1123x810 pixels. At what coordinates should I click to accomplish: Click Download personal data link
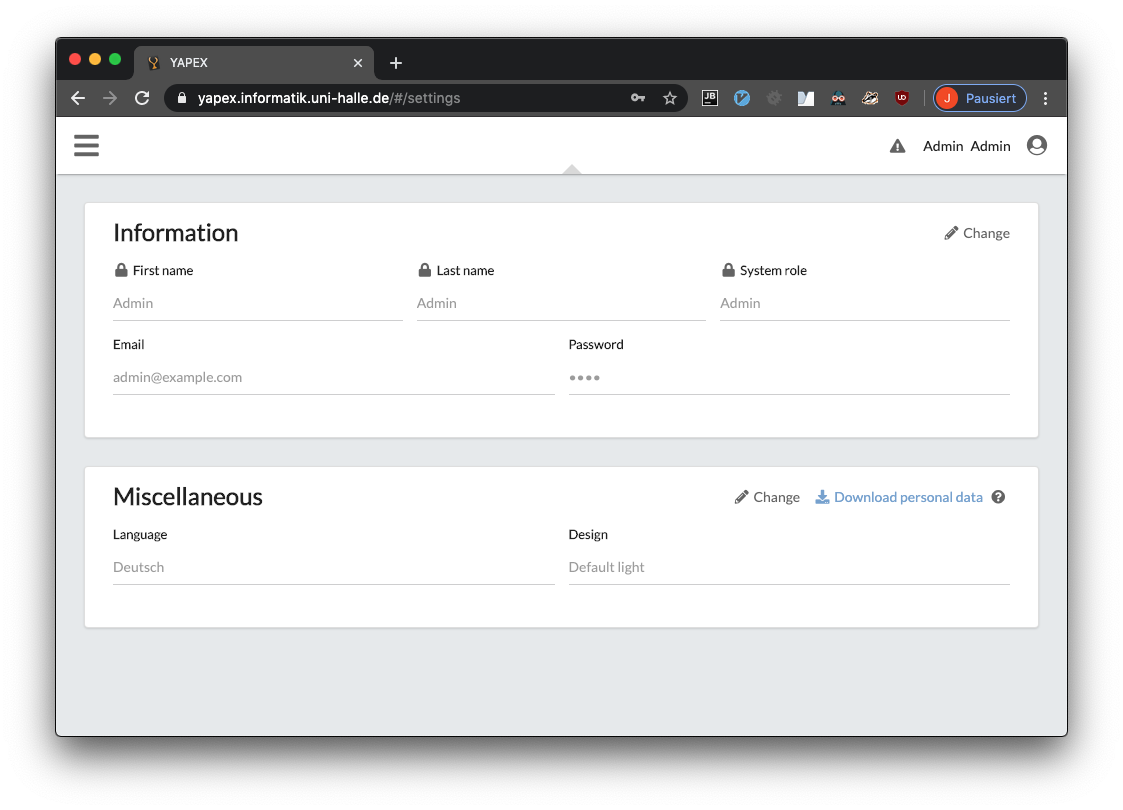(x=899, y=497)
